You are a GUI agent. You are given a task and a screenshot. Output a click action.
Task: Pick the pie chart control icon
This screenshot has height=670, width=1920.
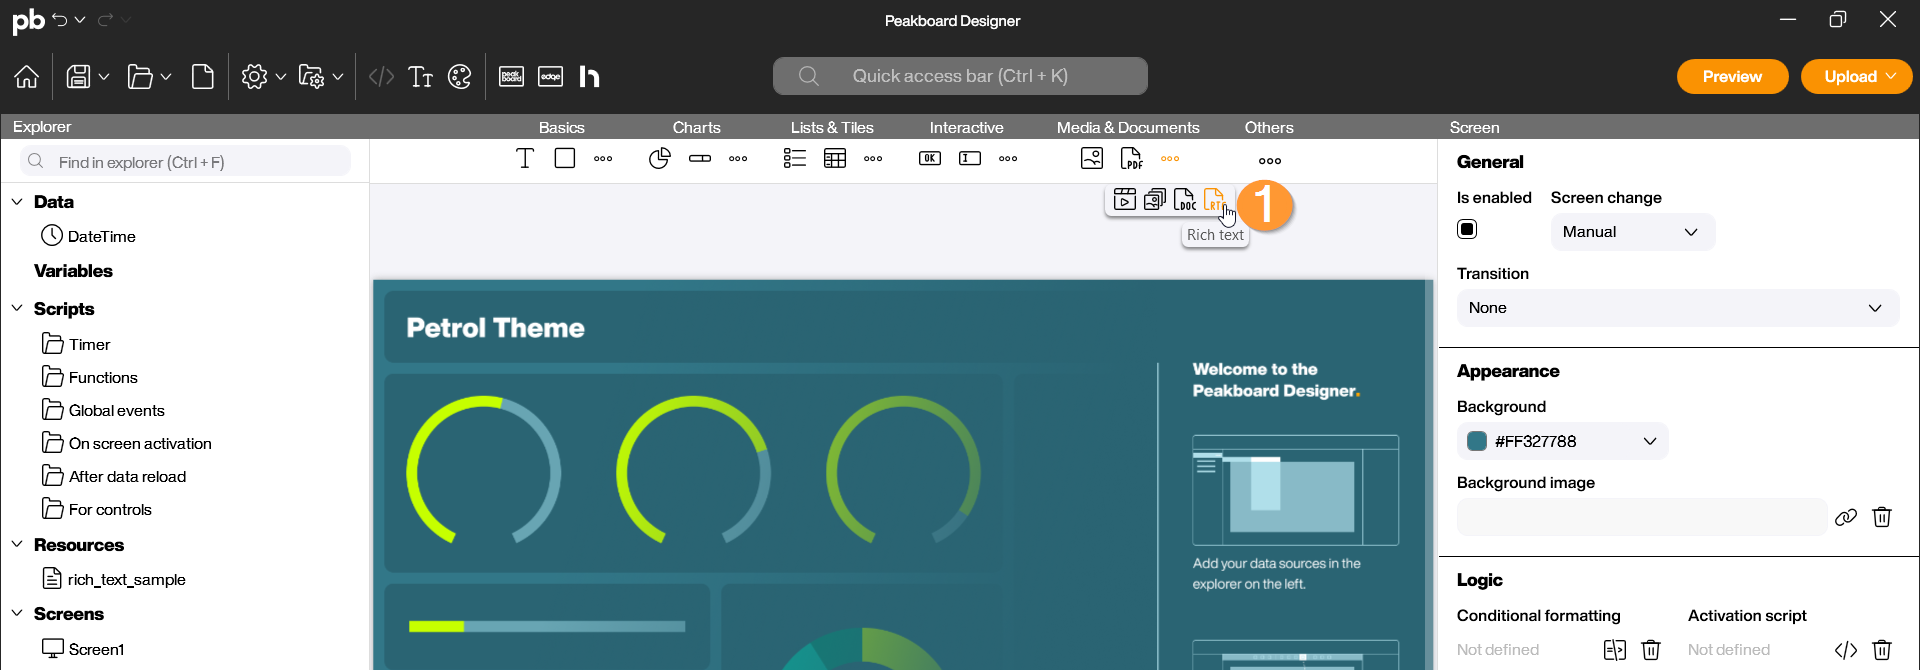(659, 159)
